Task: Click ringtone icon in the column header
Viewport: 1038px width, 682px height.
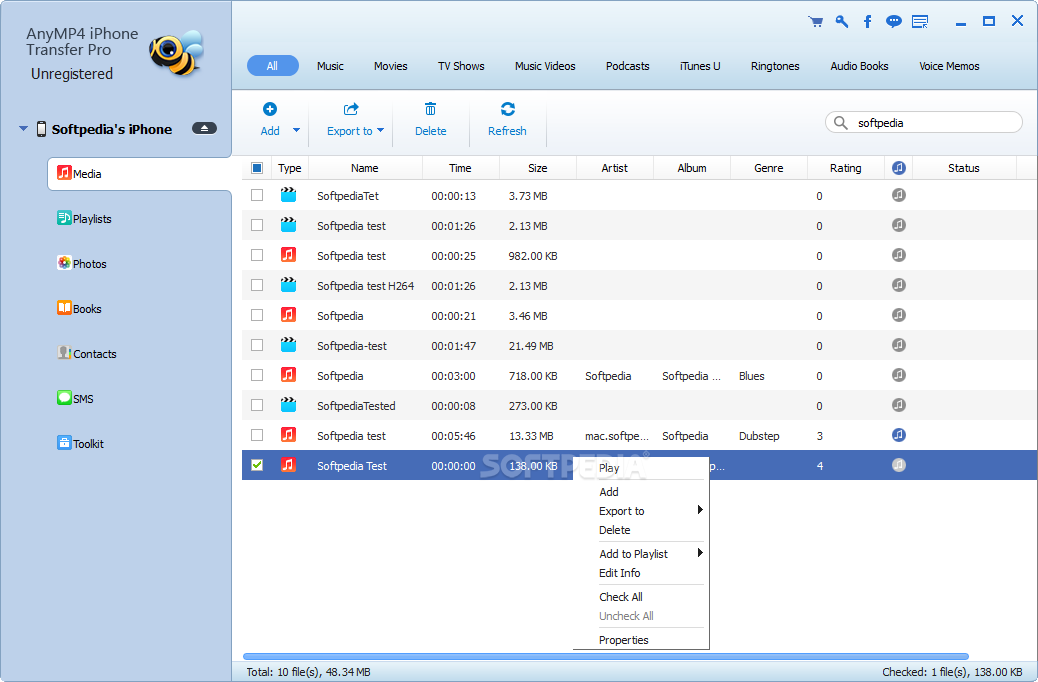Action: tap(898, 168)
